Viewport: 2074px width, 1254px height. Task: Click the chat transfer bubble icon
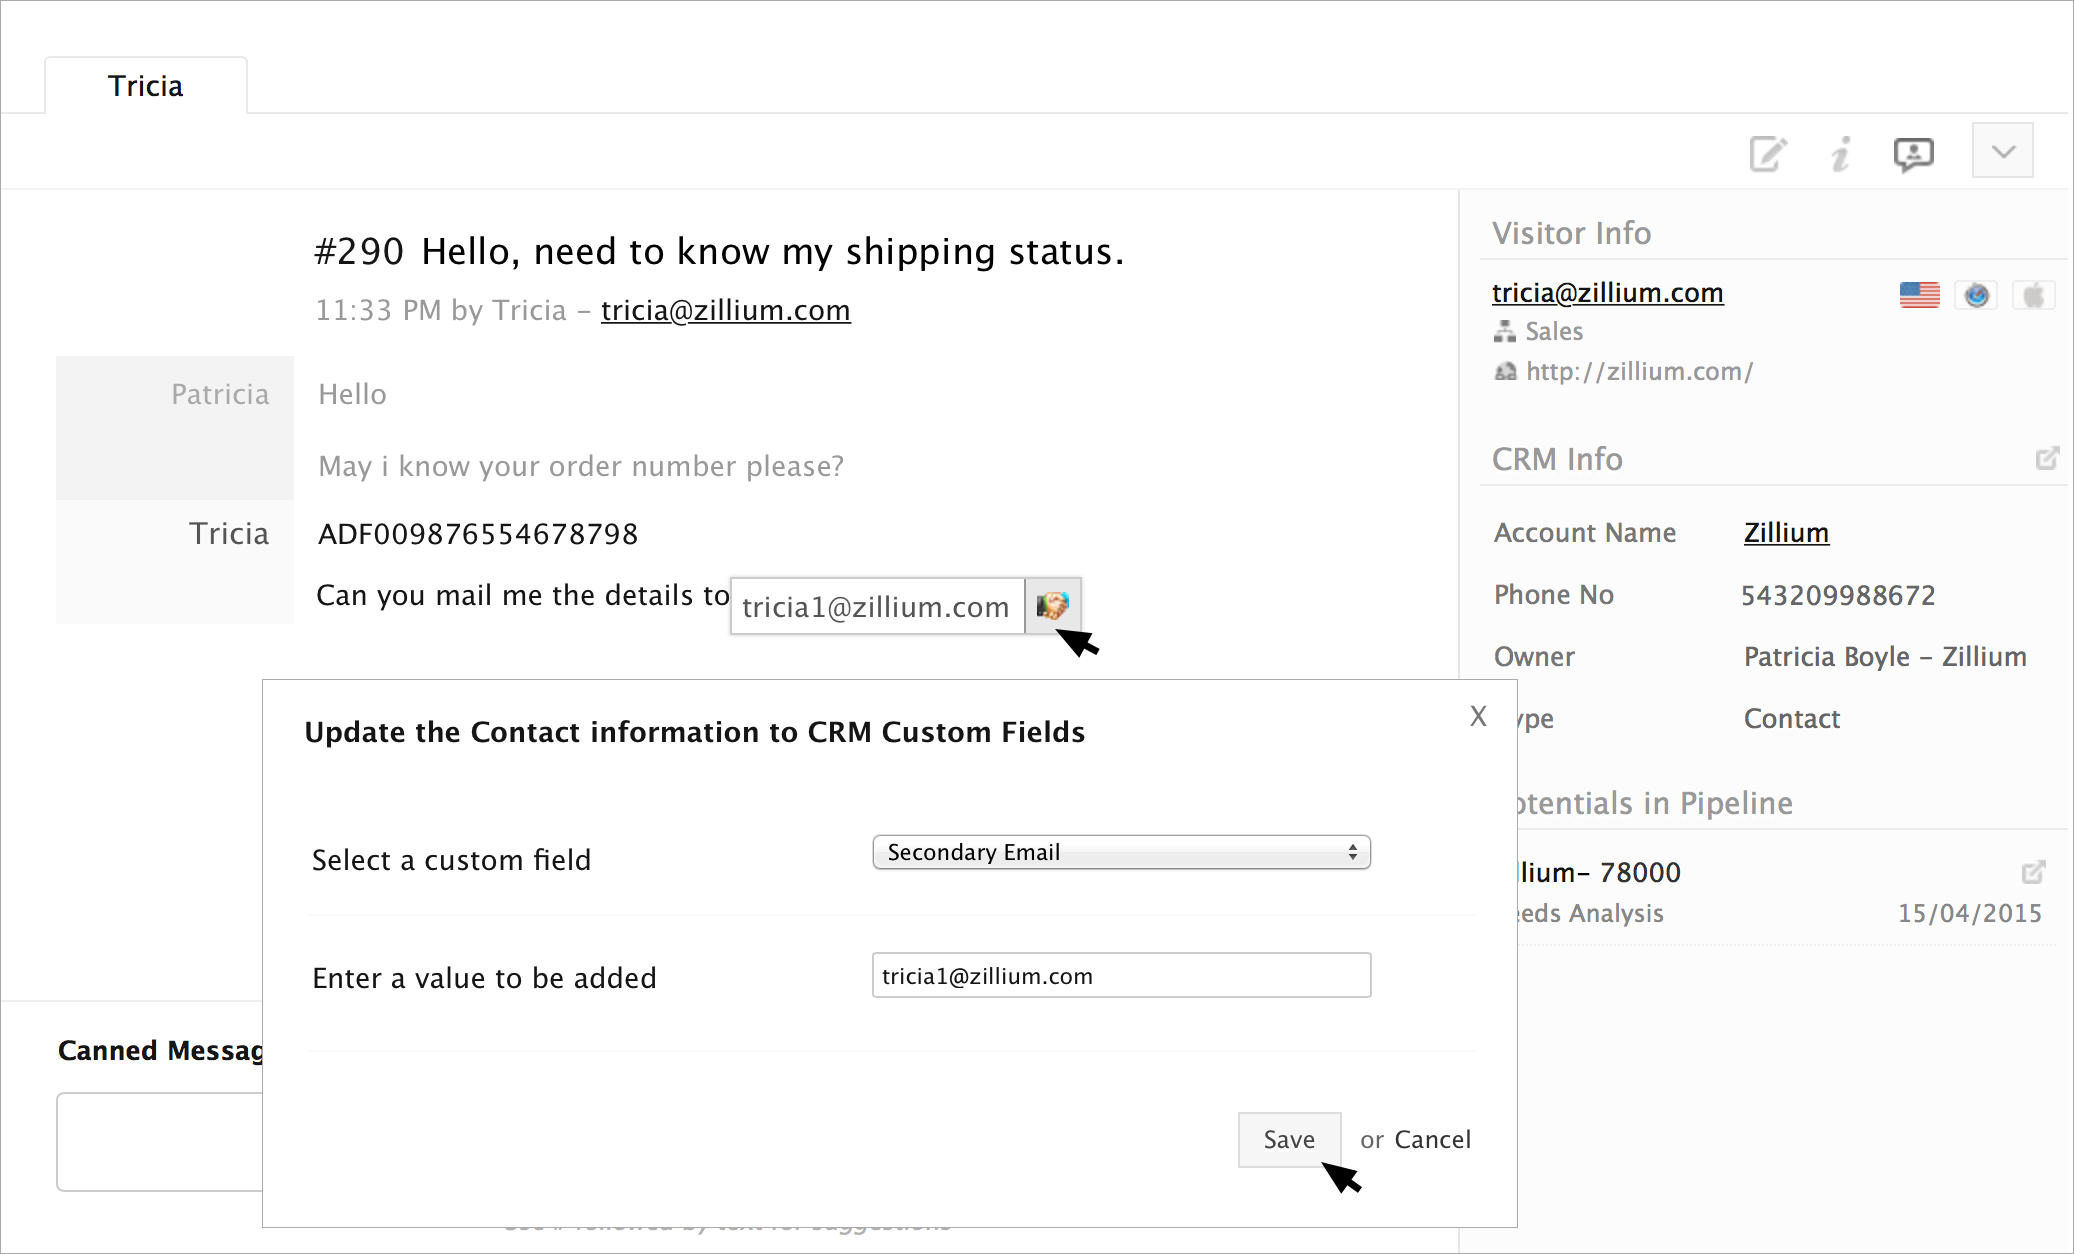click(1913, 154)
